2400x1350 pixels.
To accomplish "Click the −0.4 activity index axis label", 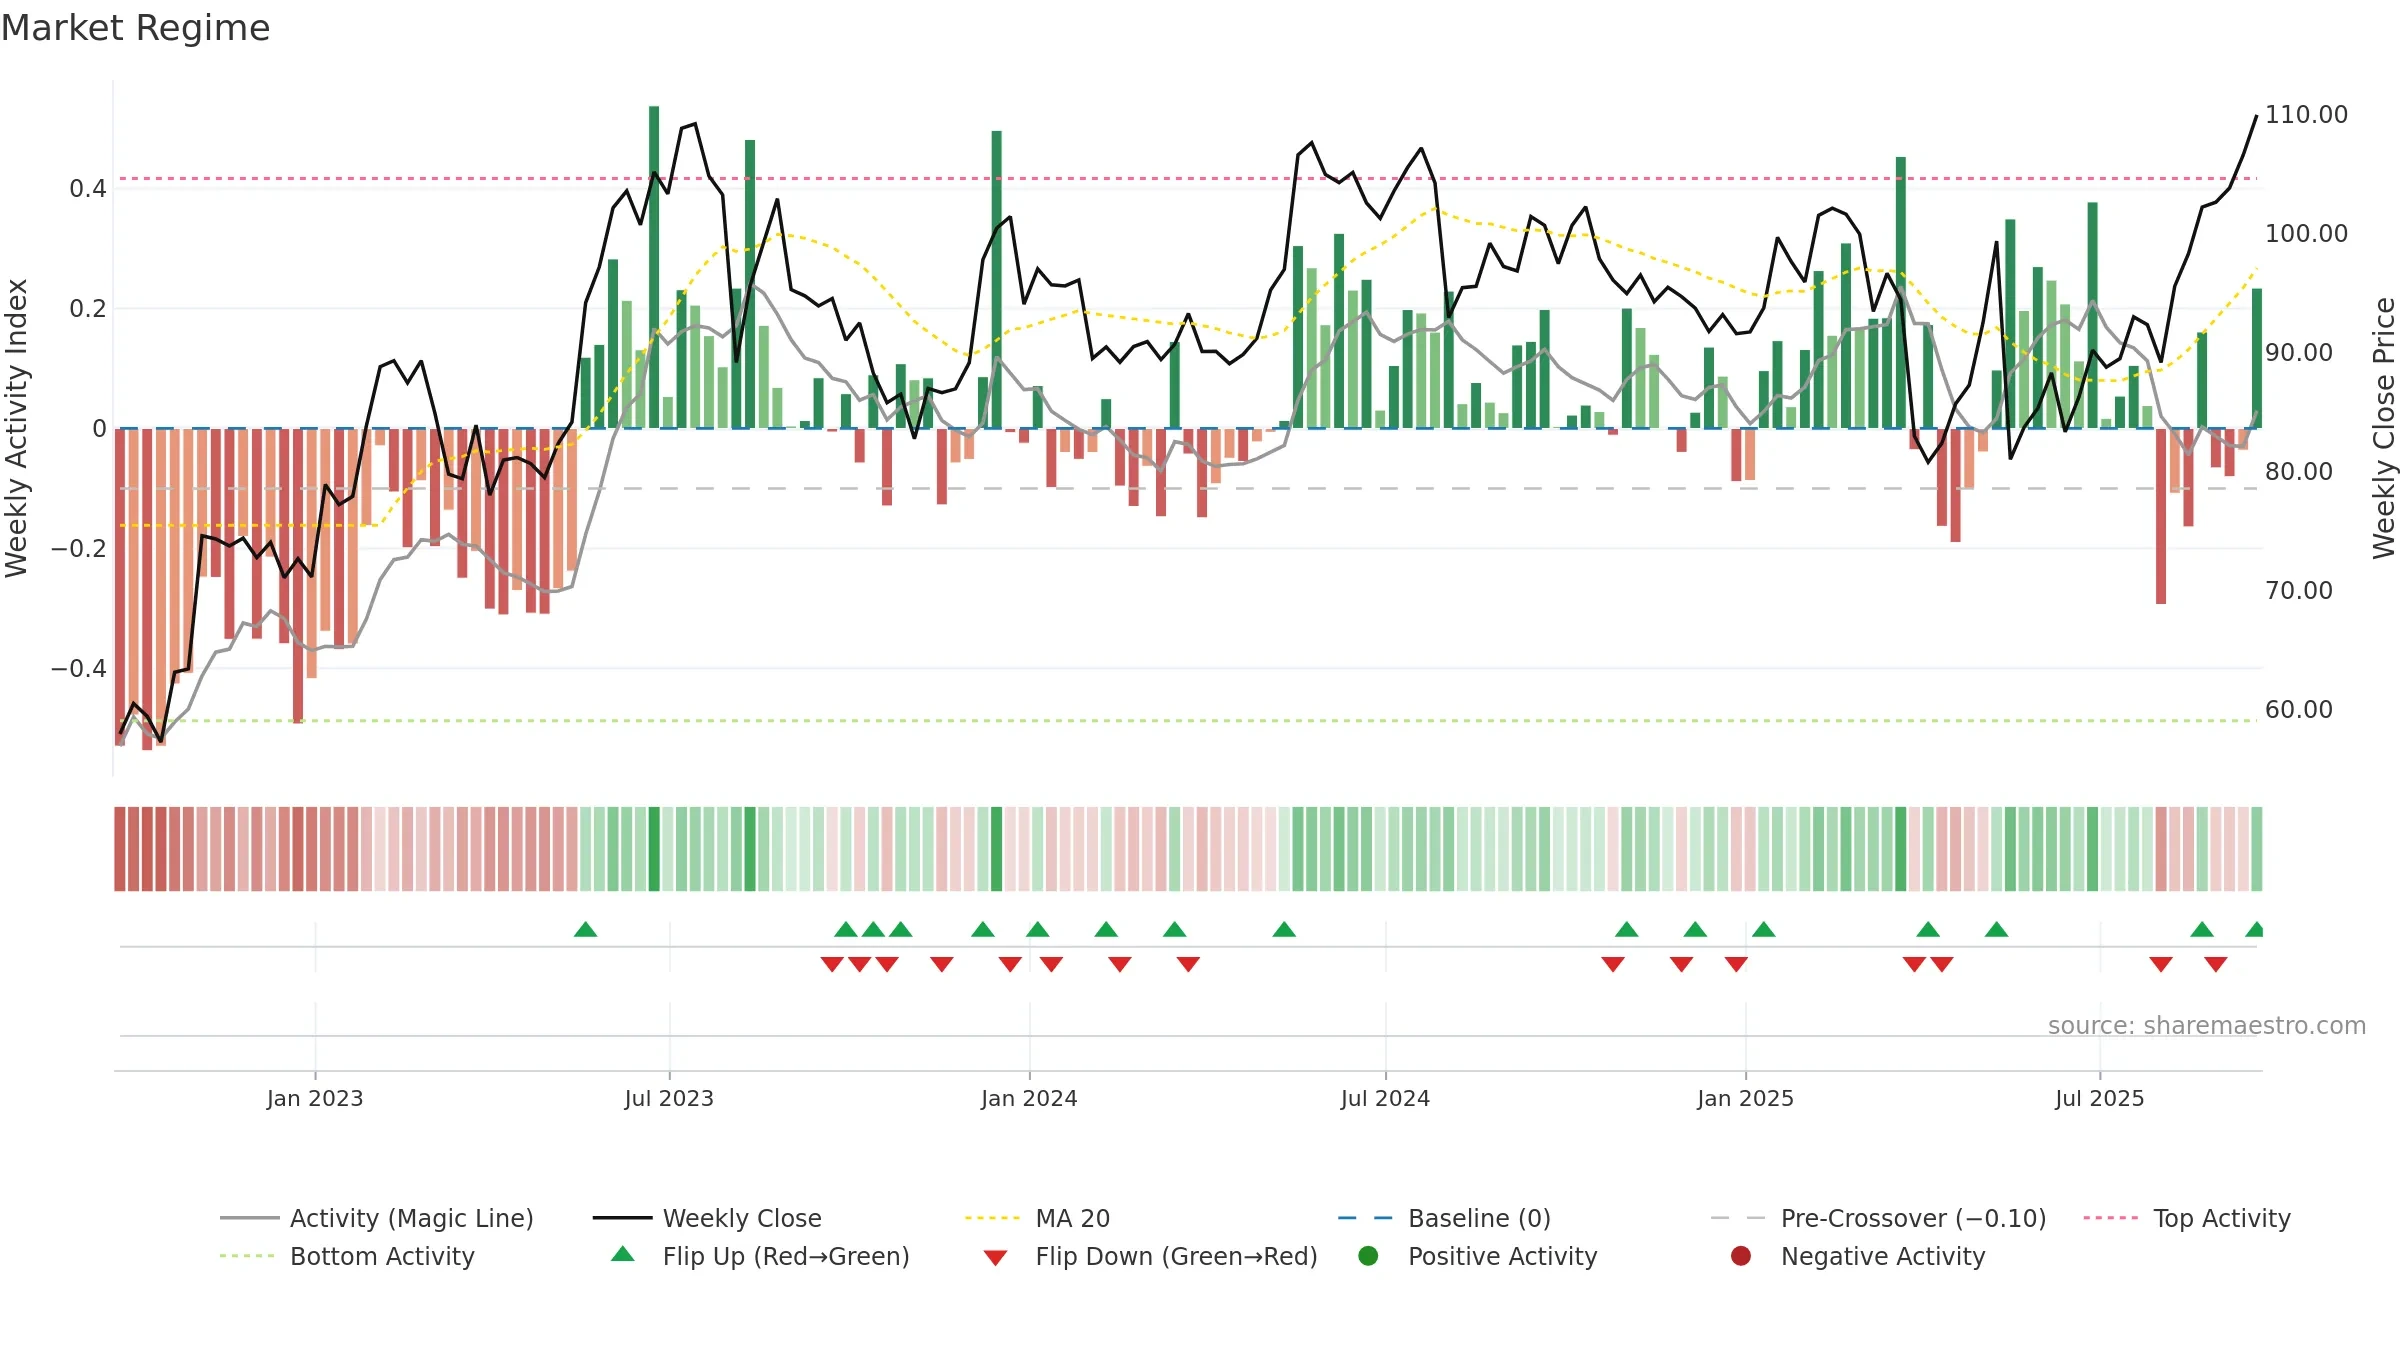I will pos(78,668).
